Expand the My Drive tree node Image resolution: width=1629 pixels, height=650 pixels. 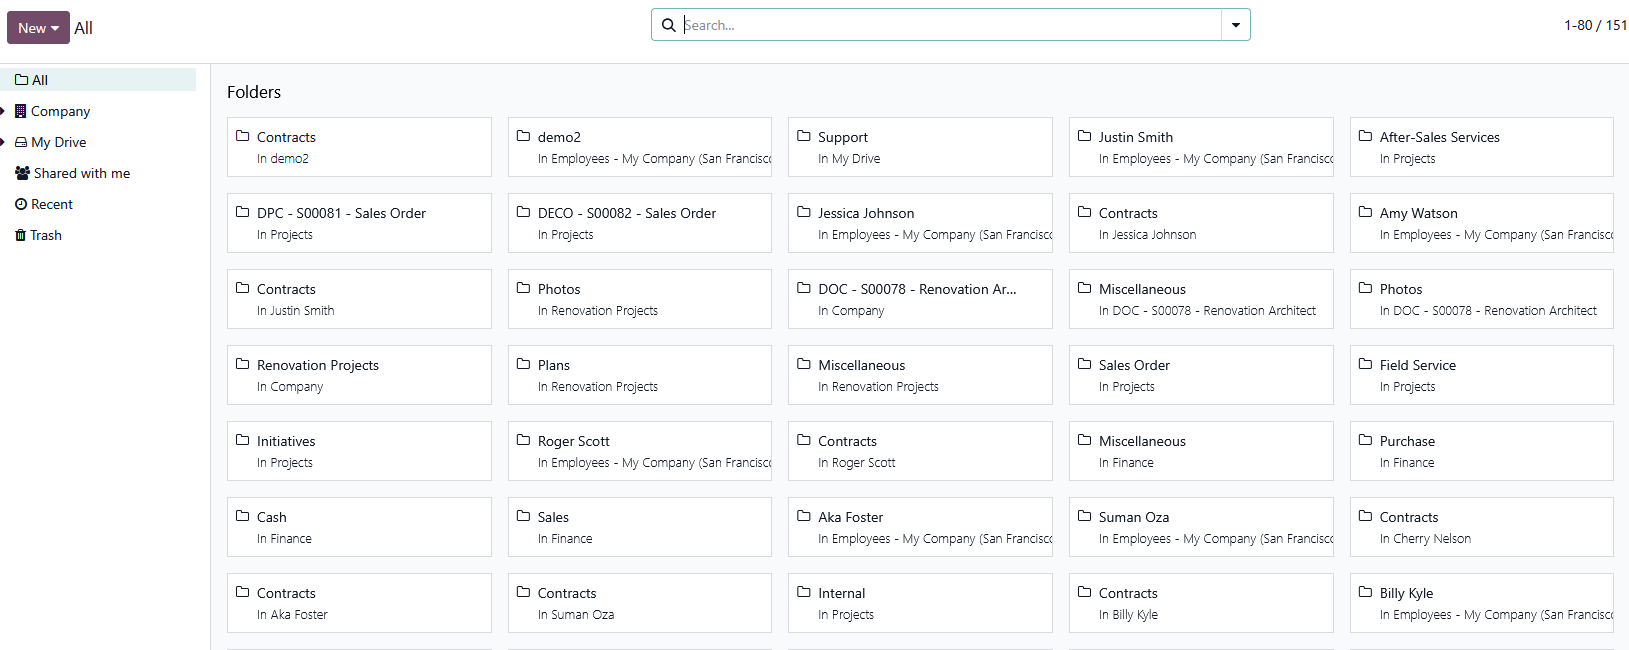tap(3, 142)
